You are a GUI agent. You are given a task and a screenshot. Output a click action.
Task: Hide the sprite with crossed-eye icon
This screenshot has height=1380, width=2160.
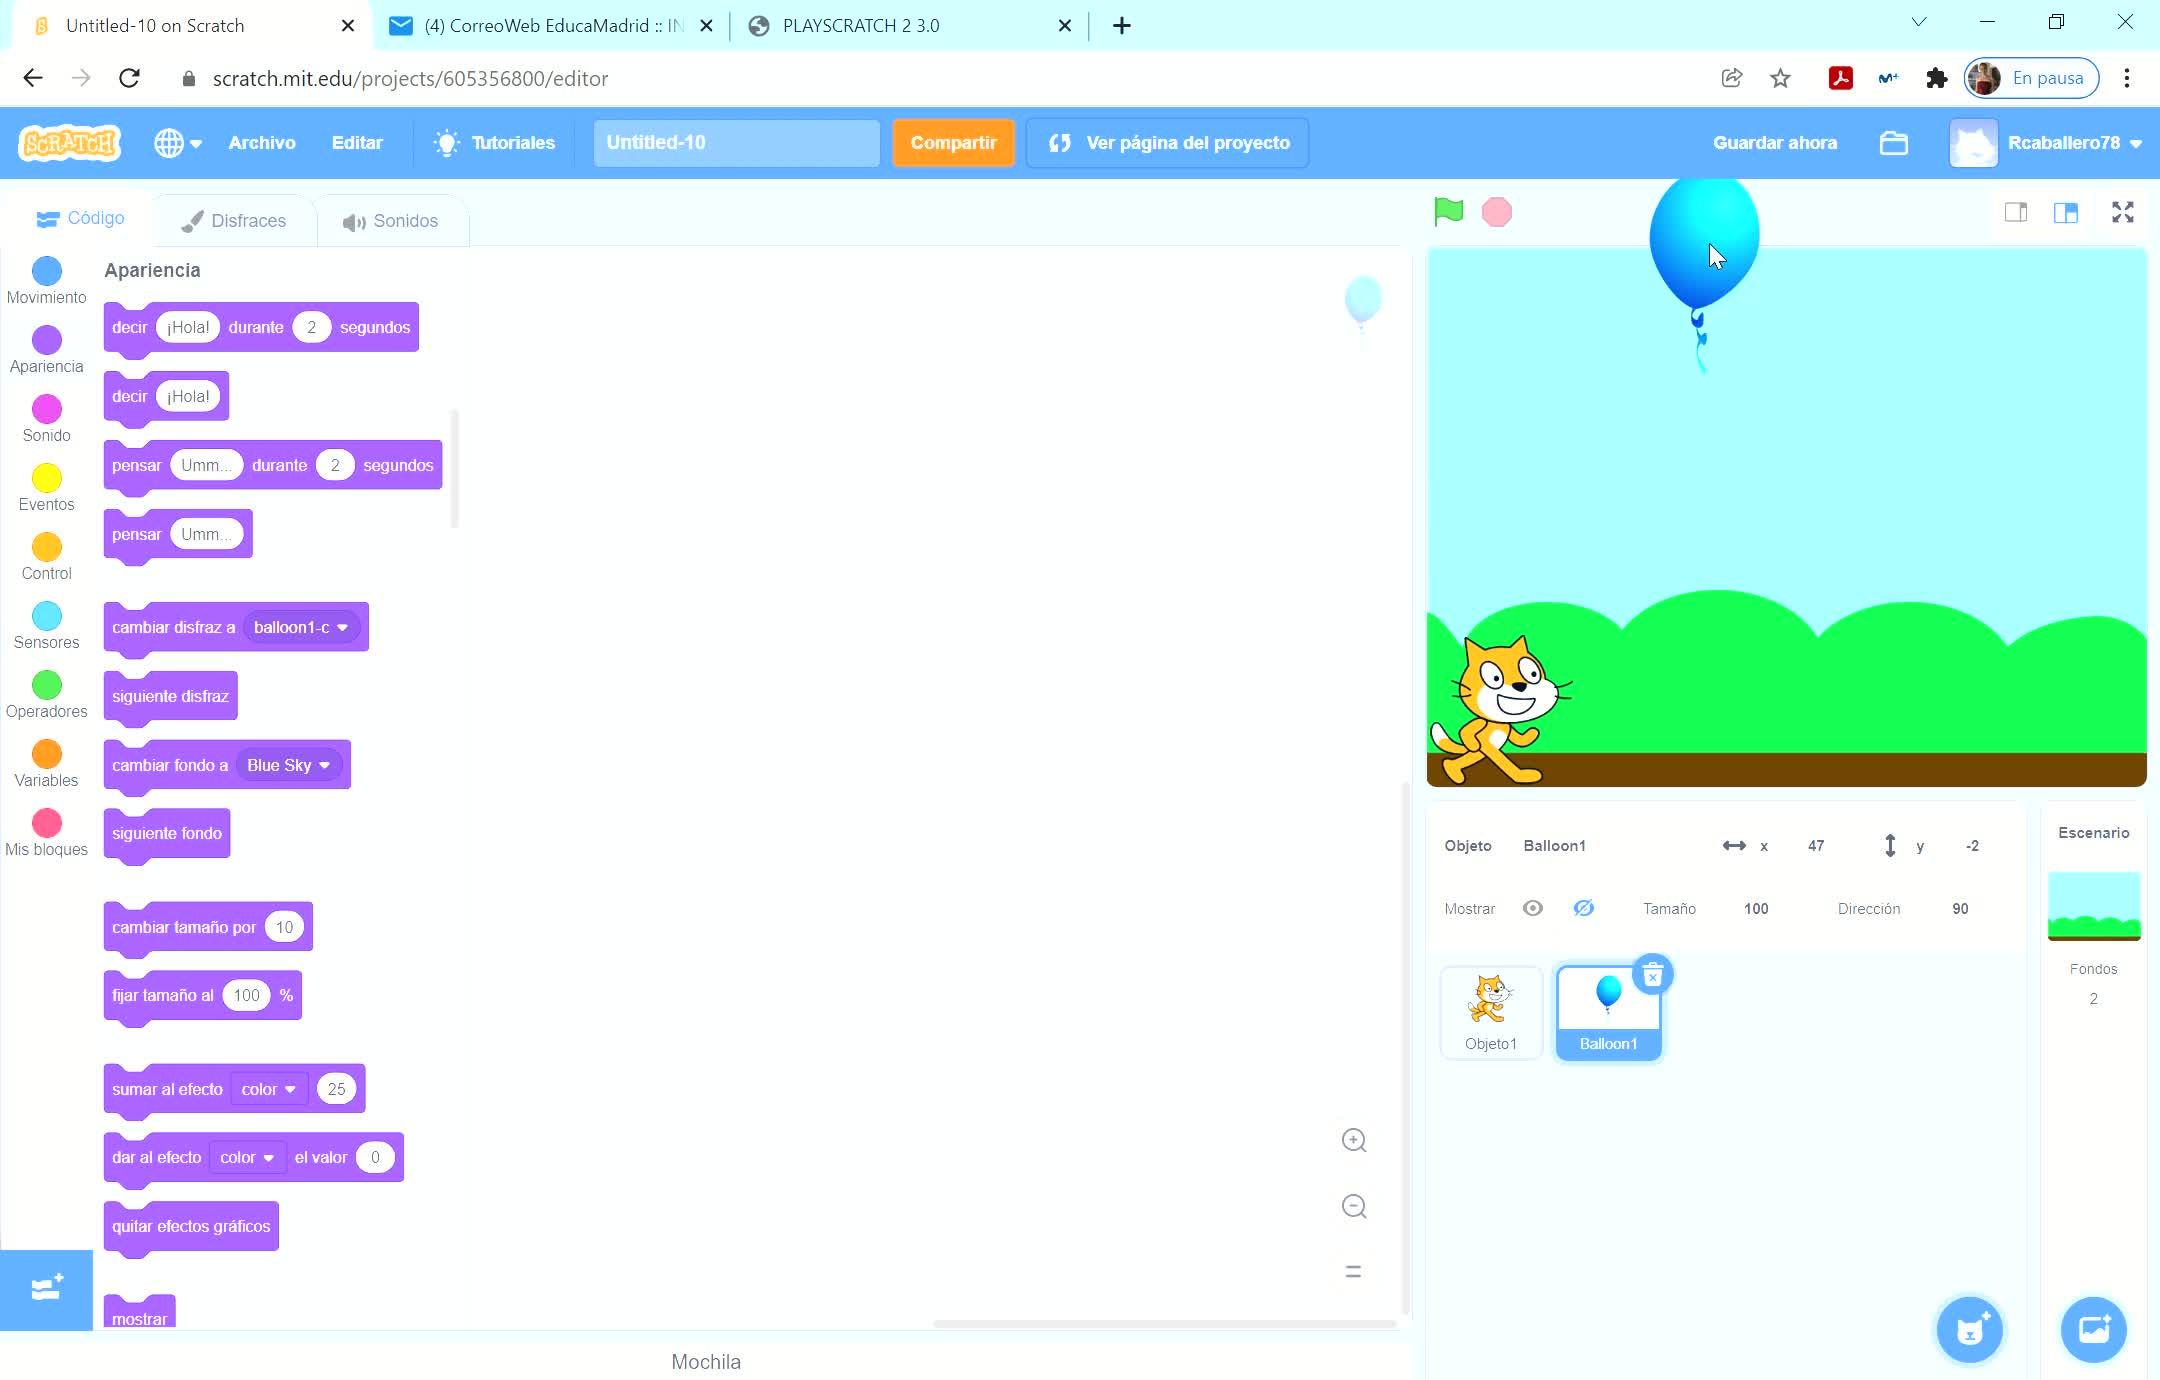pyautogui.click(x=1583, y=908)
